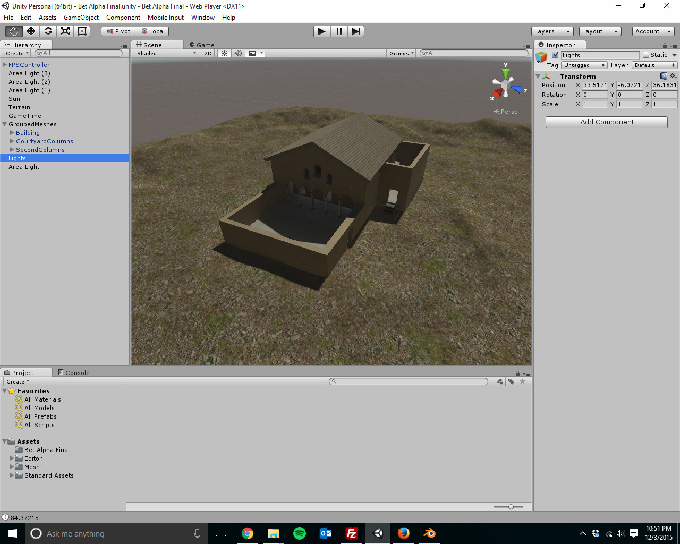The image size is (680, 544).
Task: Click the Hierarchy search field
Action: tap(78, 53)
